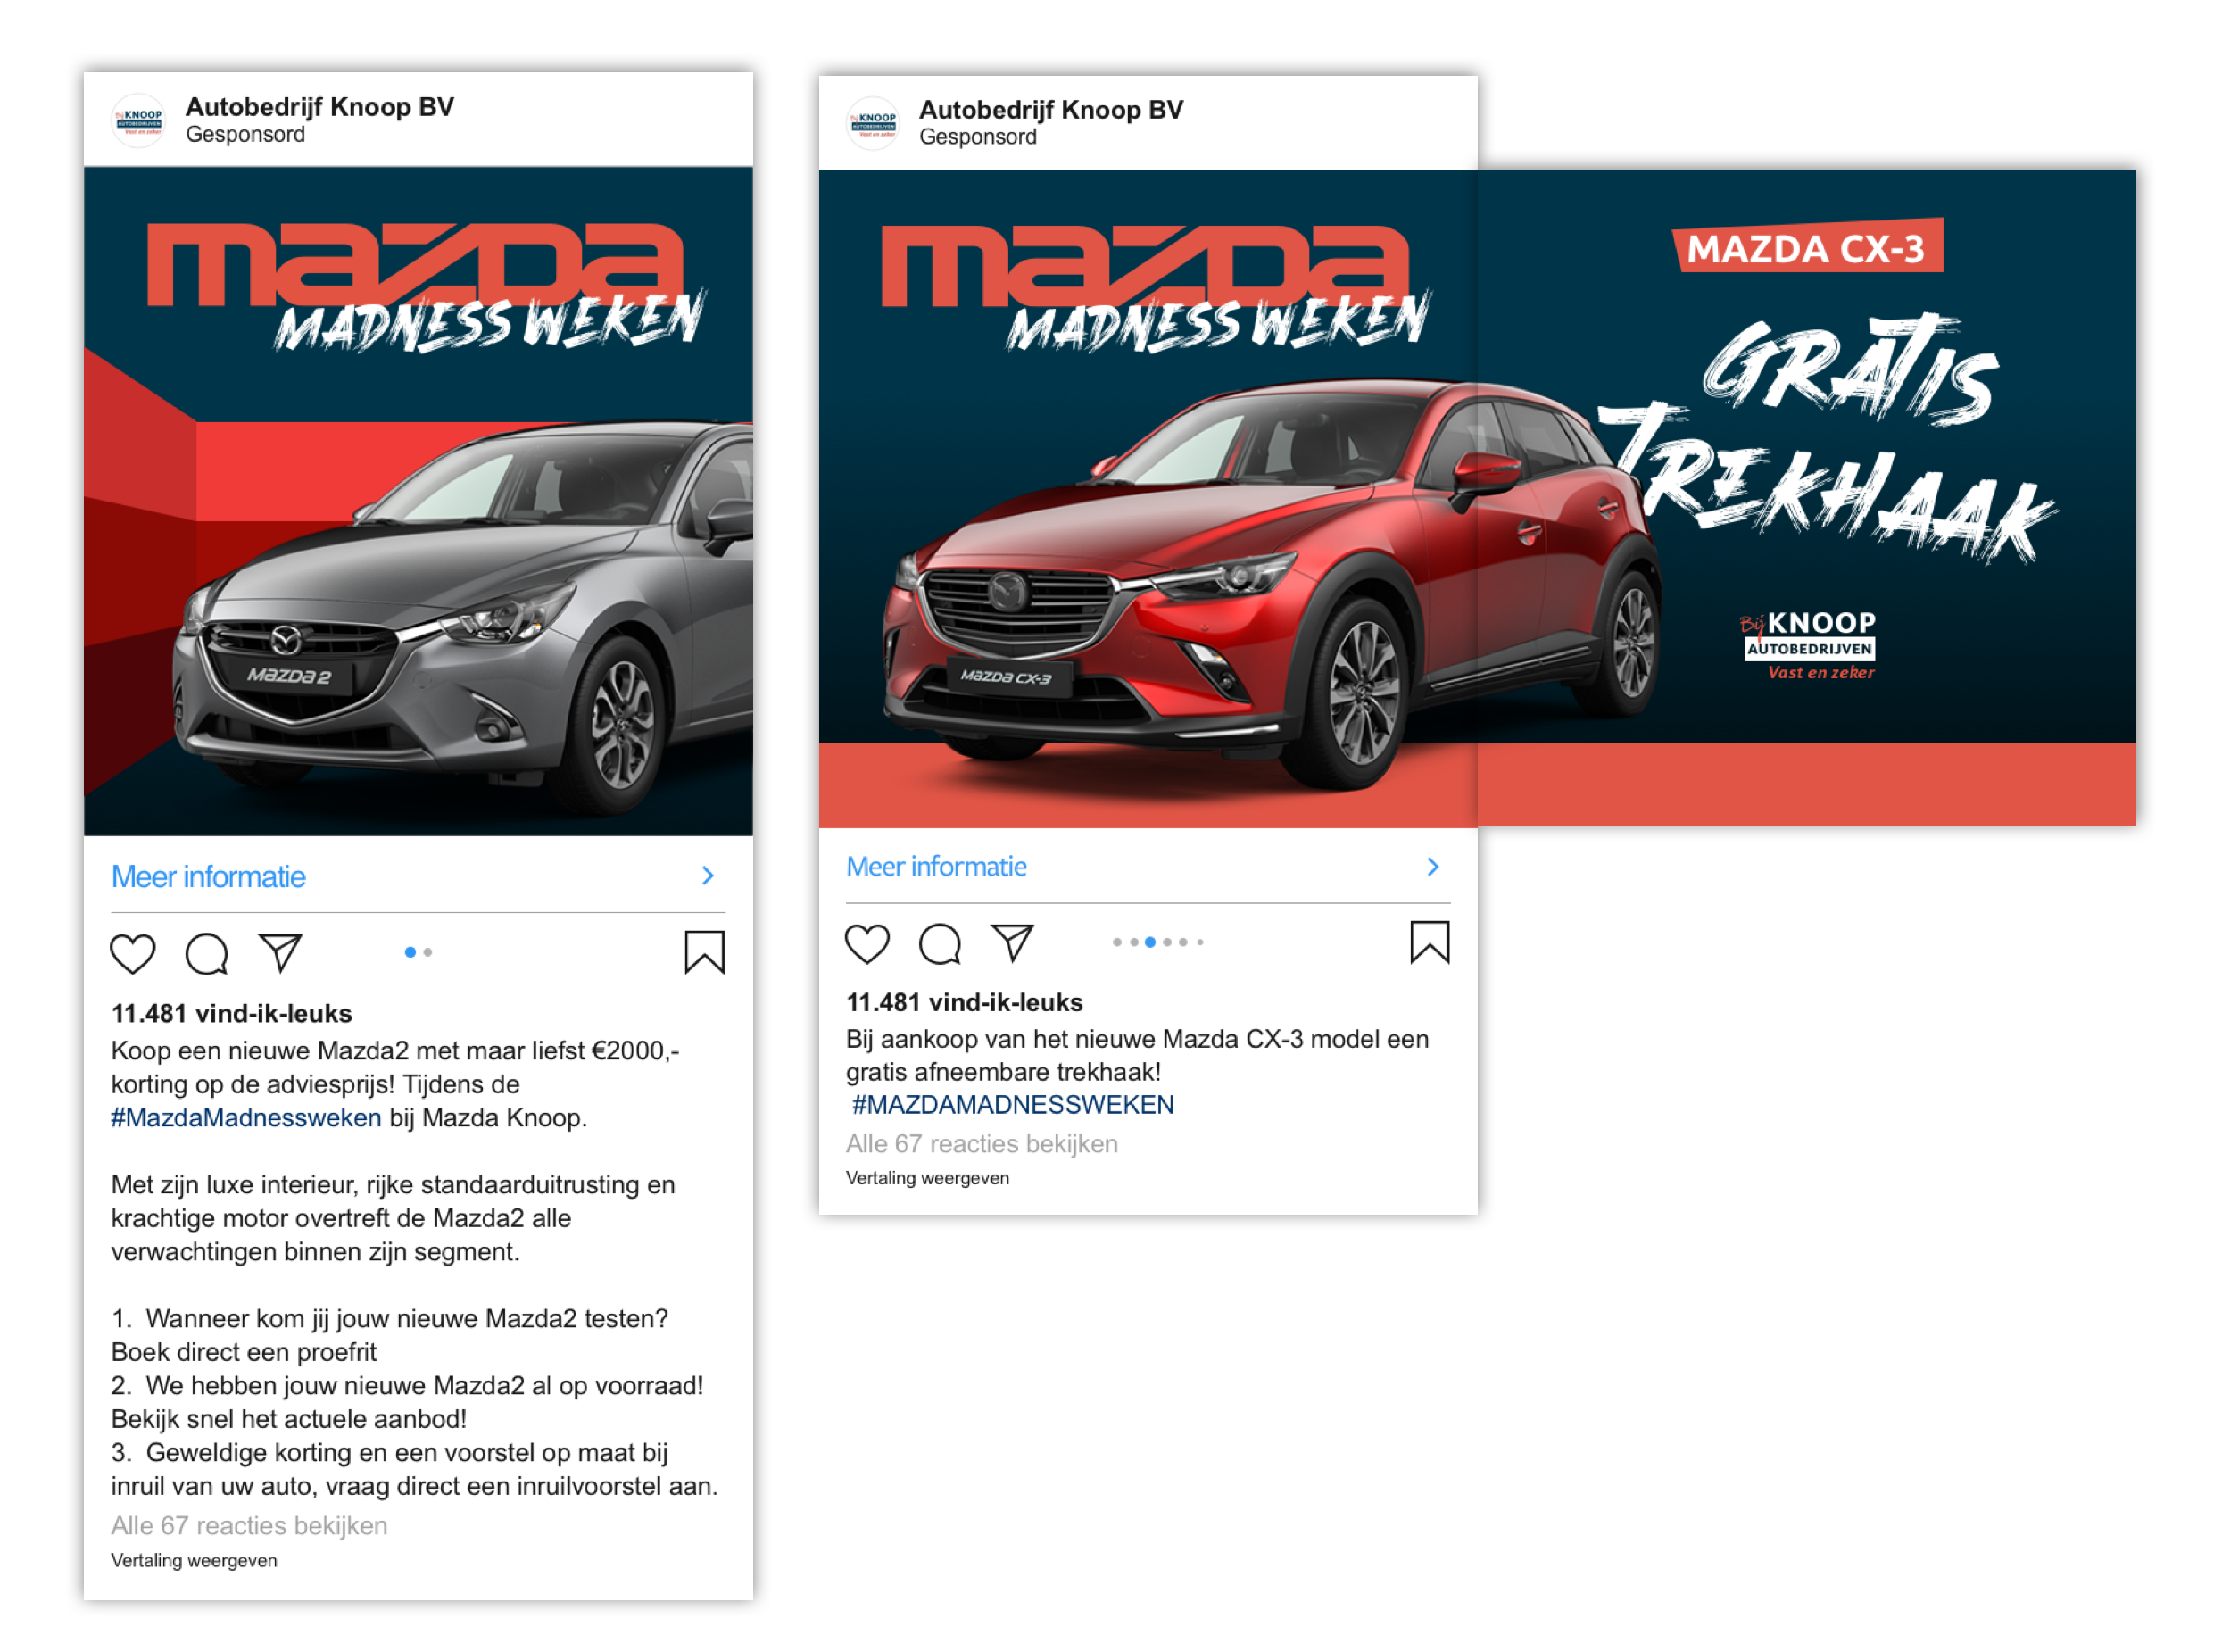Open the Gratis Trekhaak carousel slide
This screenshot has height=1652, width=2222.
1806,497
